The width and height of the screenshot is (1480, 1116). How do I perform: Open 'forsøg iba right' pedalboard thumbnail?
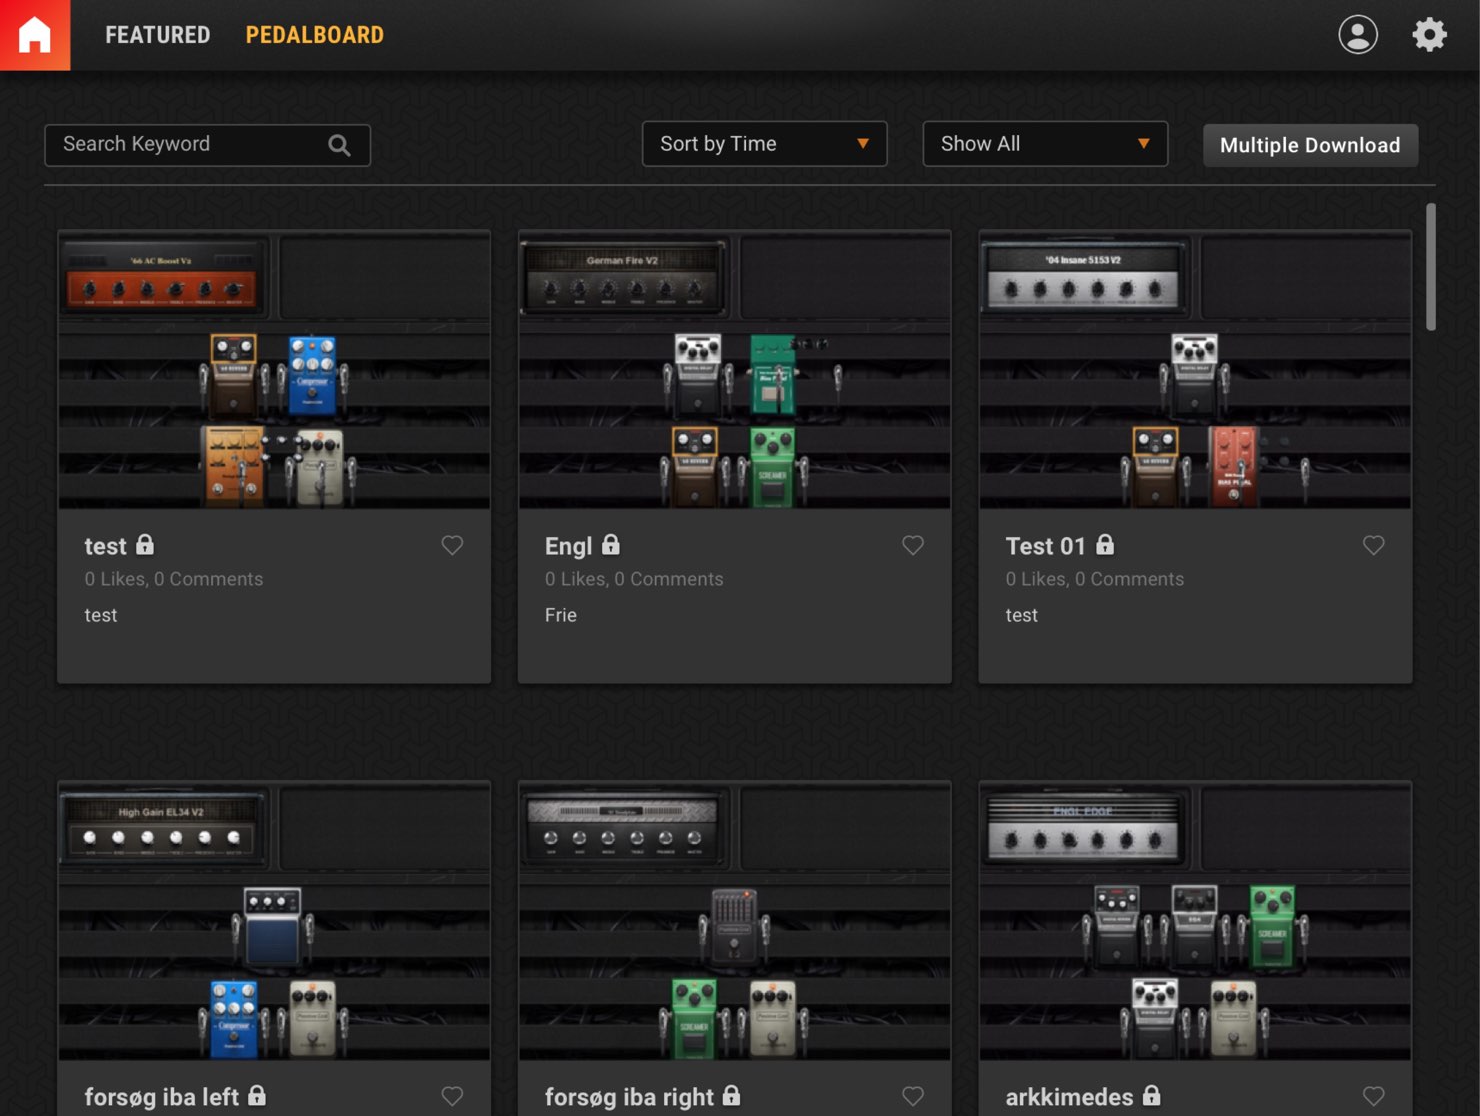[x=735, y=921]
